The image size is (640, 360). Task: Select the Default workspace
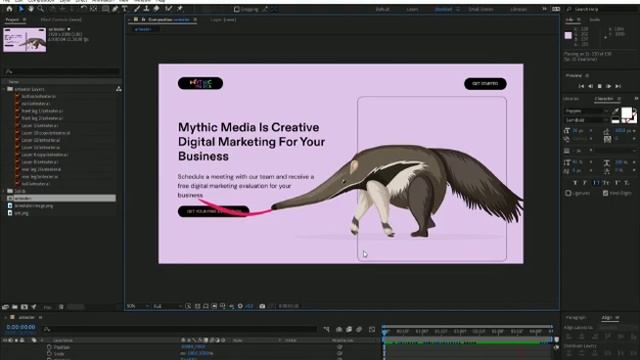382,9
